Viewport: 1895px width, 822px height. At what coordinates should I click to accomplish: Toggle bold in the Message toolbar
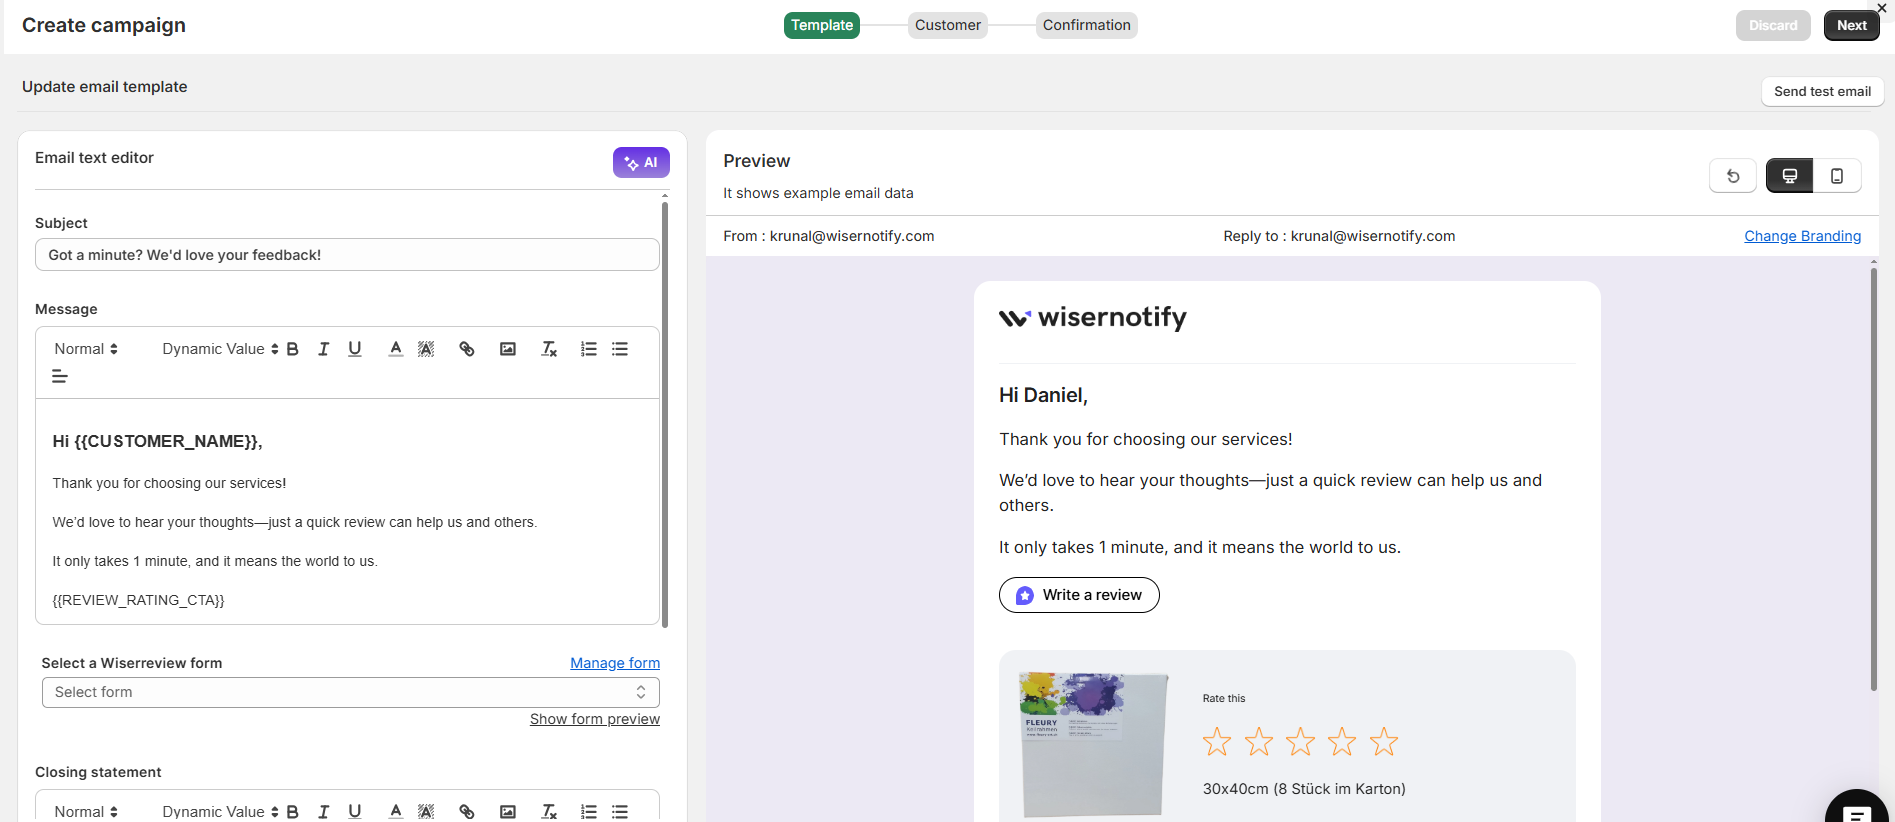point(293,349)
